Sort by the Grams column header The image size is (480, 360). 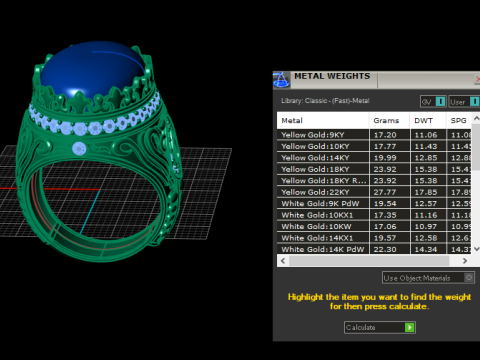390,121
